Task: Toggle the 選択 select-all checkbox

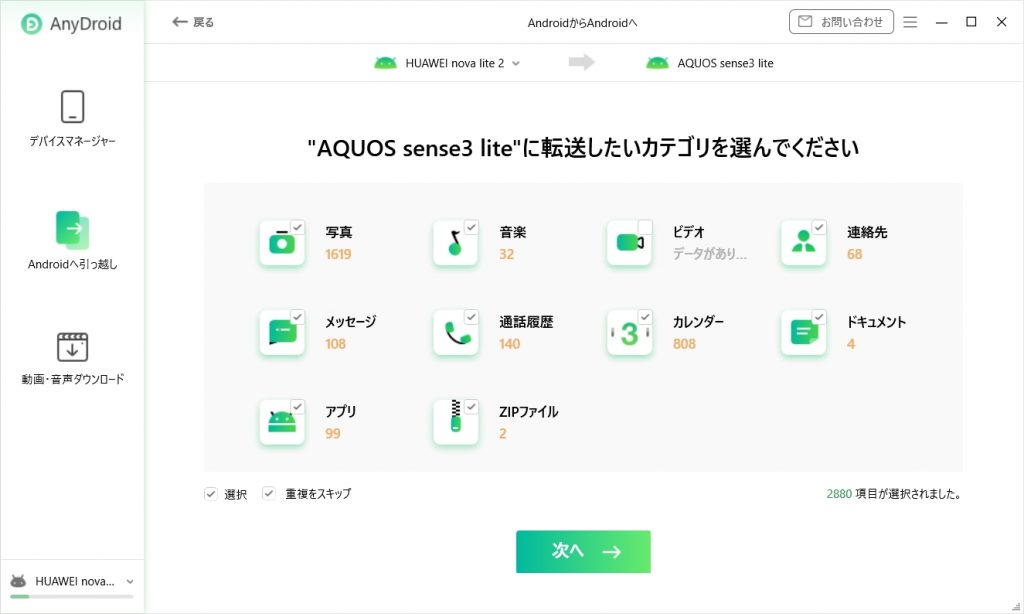Action: click(x=211, y=494)
